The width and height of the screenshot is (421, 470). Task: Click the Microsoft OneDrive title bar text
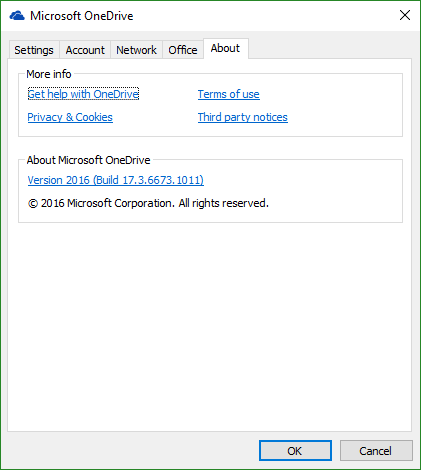tap(82, 16)
